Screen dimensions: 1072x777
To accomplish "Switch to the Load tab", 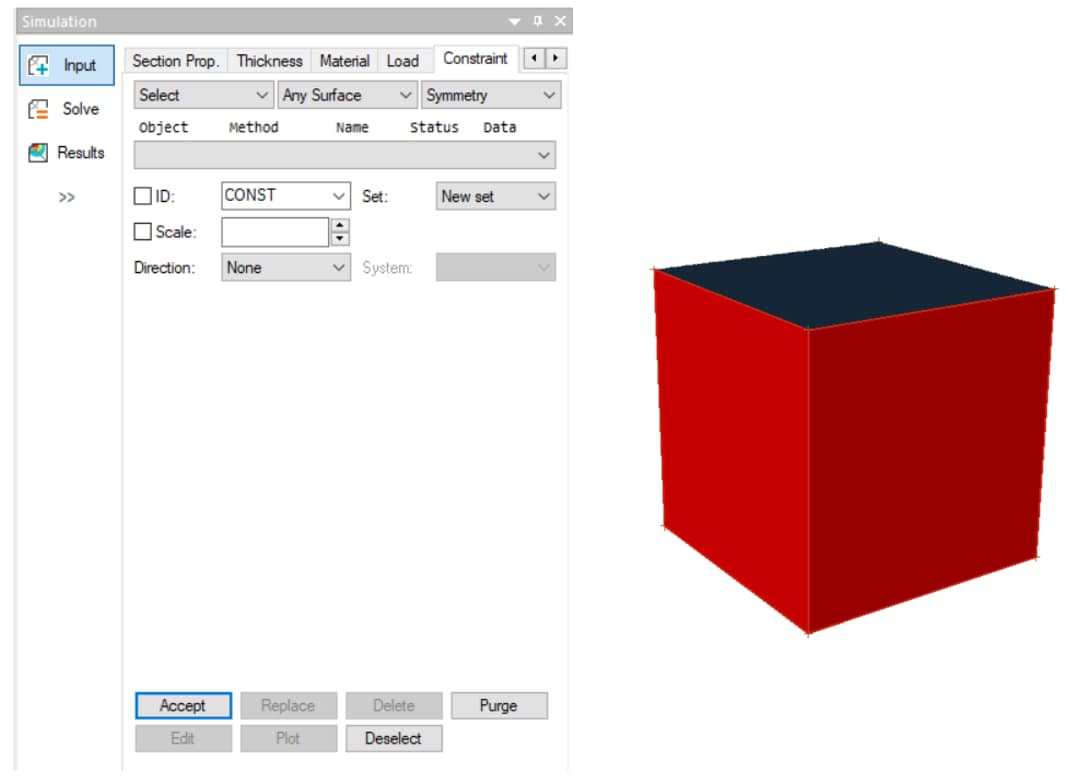I will 402,61.
